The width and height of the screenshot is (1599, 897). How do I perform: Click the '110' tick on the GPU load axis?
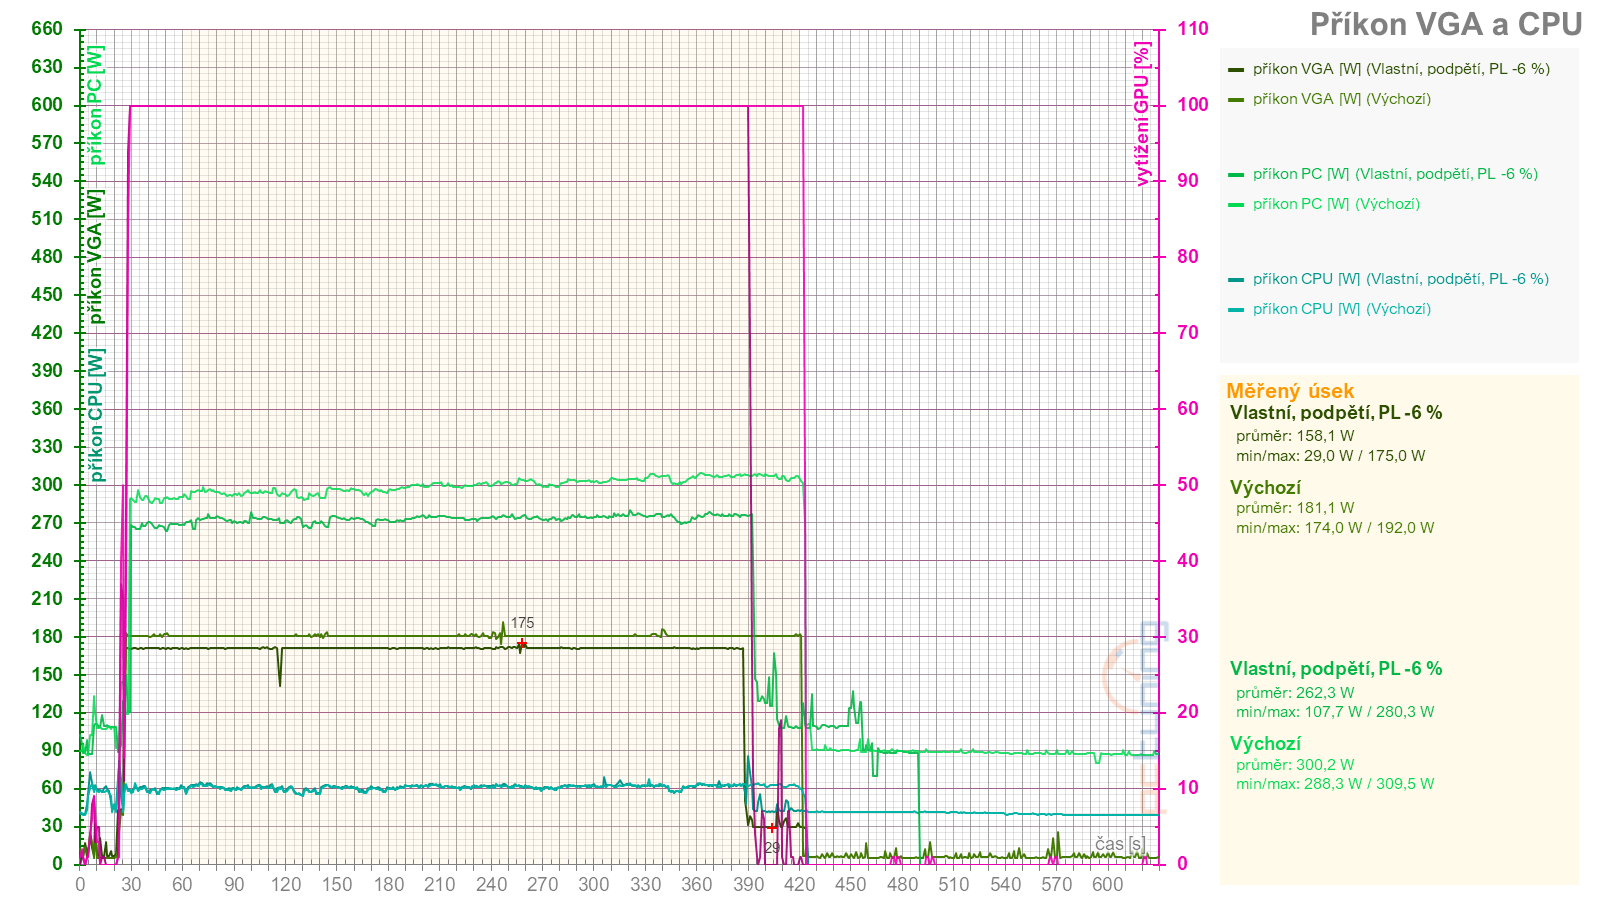click(1193, 29)
